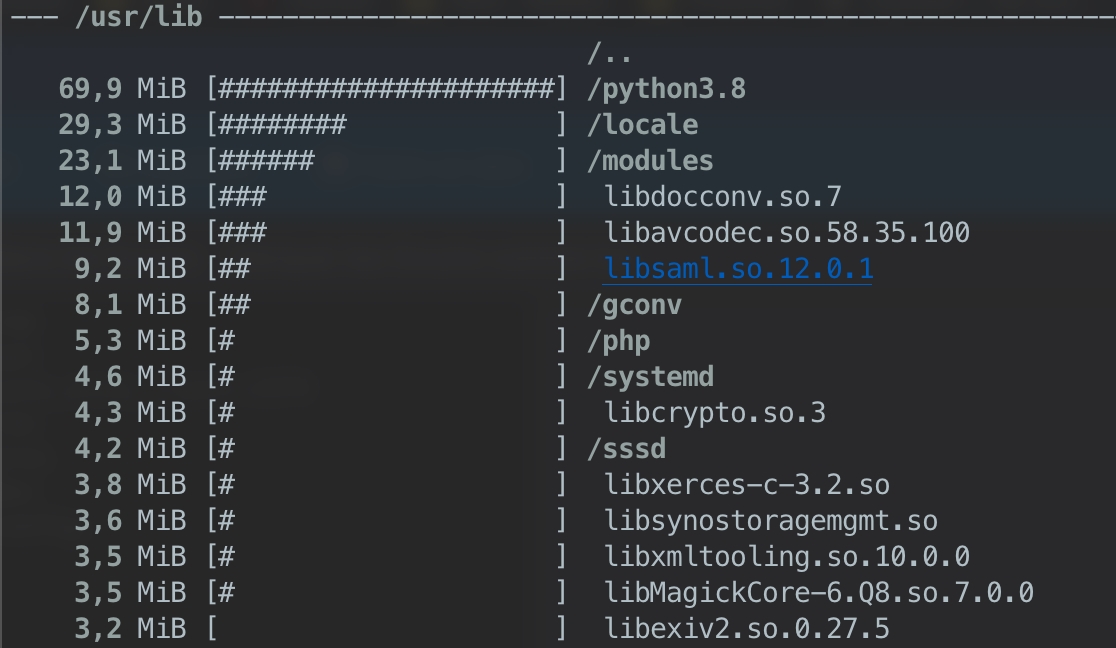Open the /sssd directory
The height and width of the screenshot is (648, 1116).
(x=626, y=449)
